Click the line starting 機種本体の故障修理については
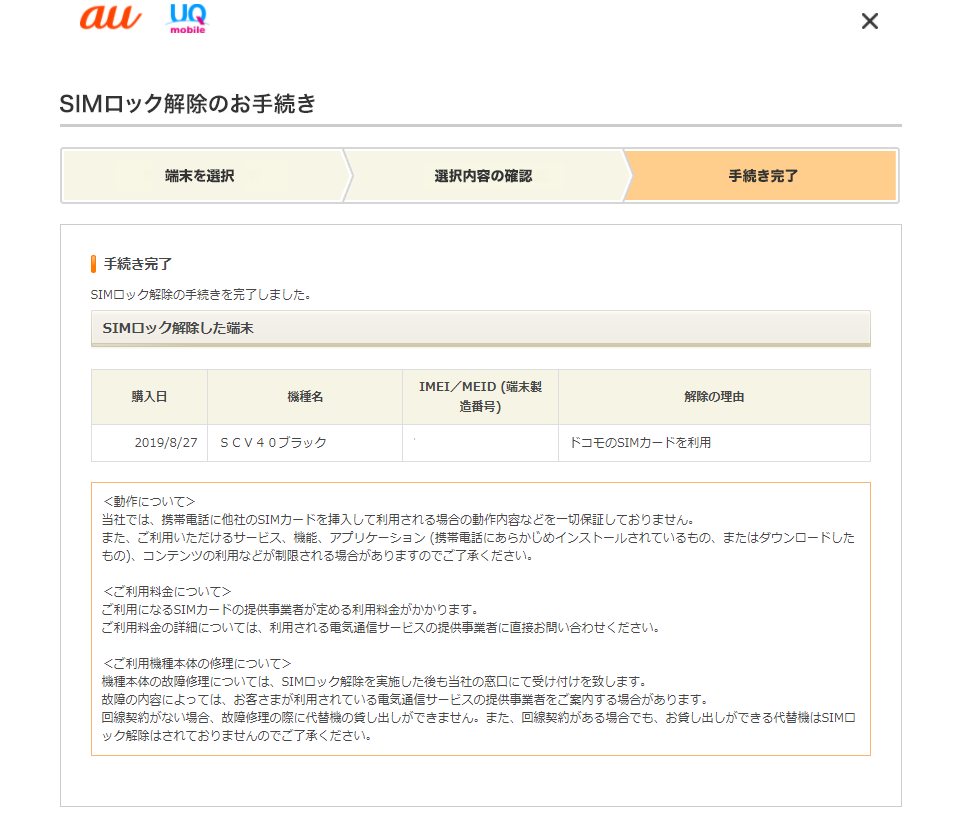The height and width of the screenshot is (822, 960). click(375, 681)
